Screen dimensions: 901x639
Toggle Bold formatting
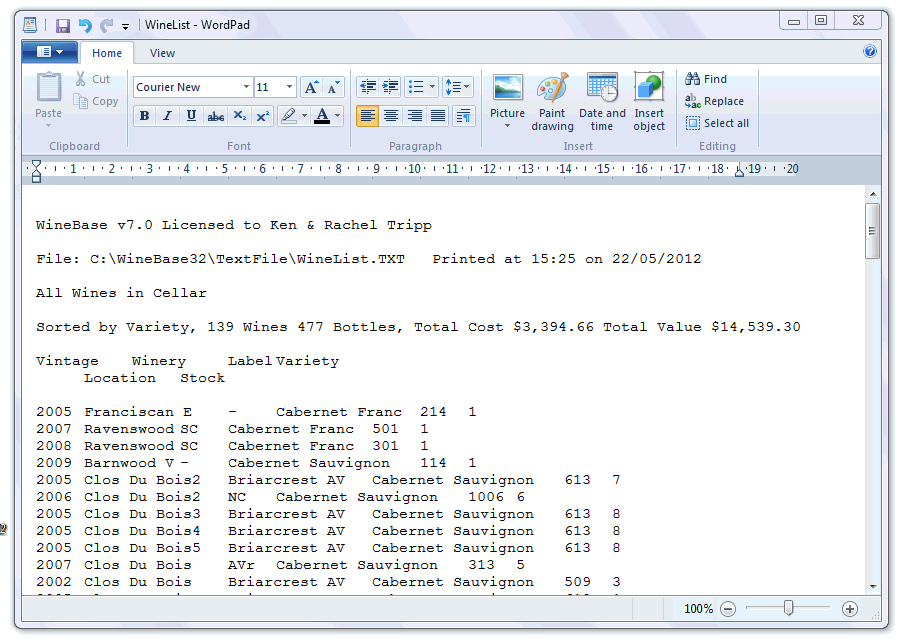point(144,116)
